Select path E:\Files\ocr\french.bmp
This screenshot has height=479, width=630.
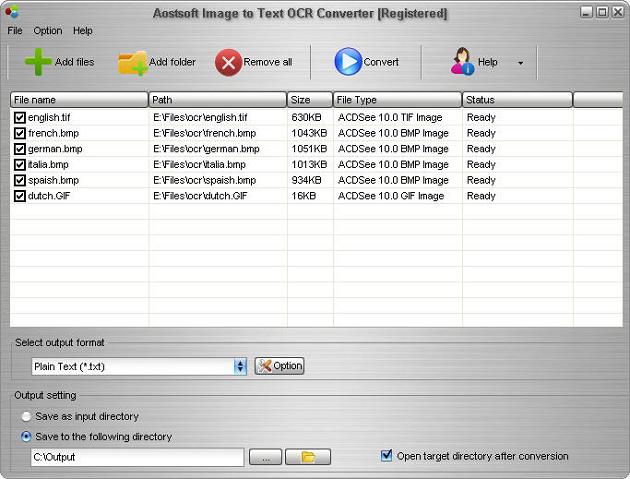(x=205, y=133)
